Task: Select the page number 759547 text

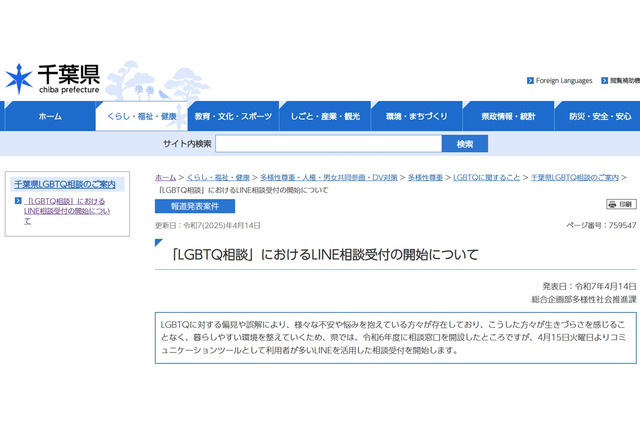Action: click(622, 225)
